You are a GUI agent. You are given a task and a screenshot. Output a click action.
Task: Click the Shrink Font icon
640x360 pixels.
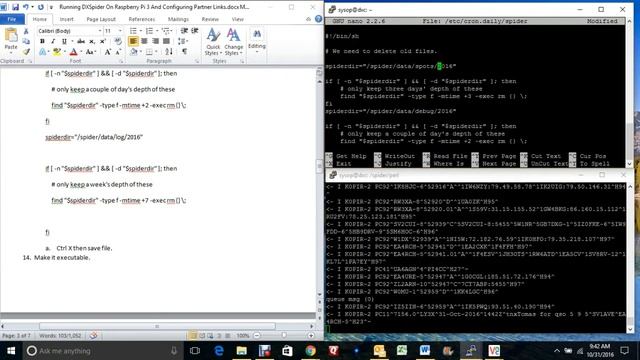tap(118, 52)
